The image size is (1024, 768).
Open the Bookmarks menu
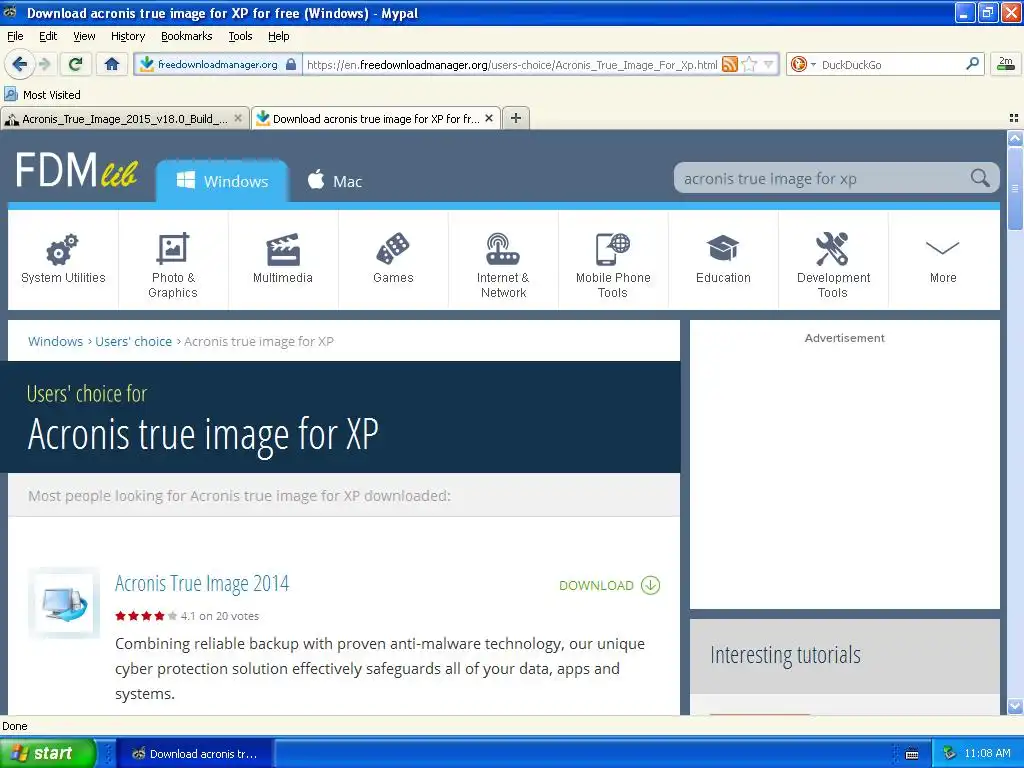(187, 36)
